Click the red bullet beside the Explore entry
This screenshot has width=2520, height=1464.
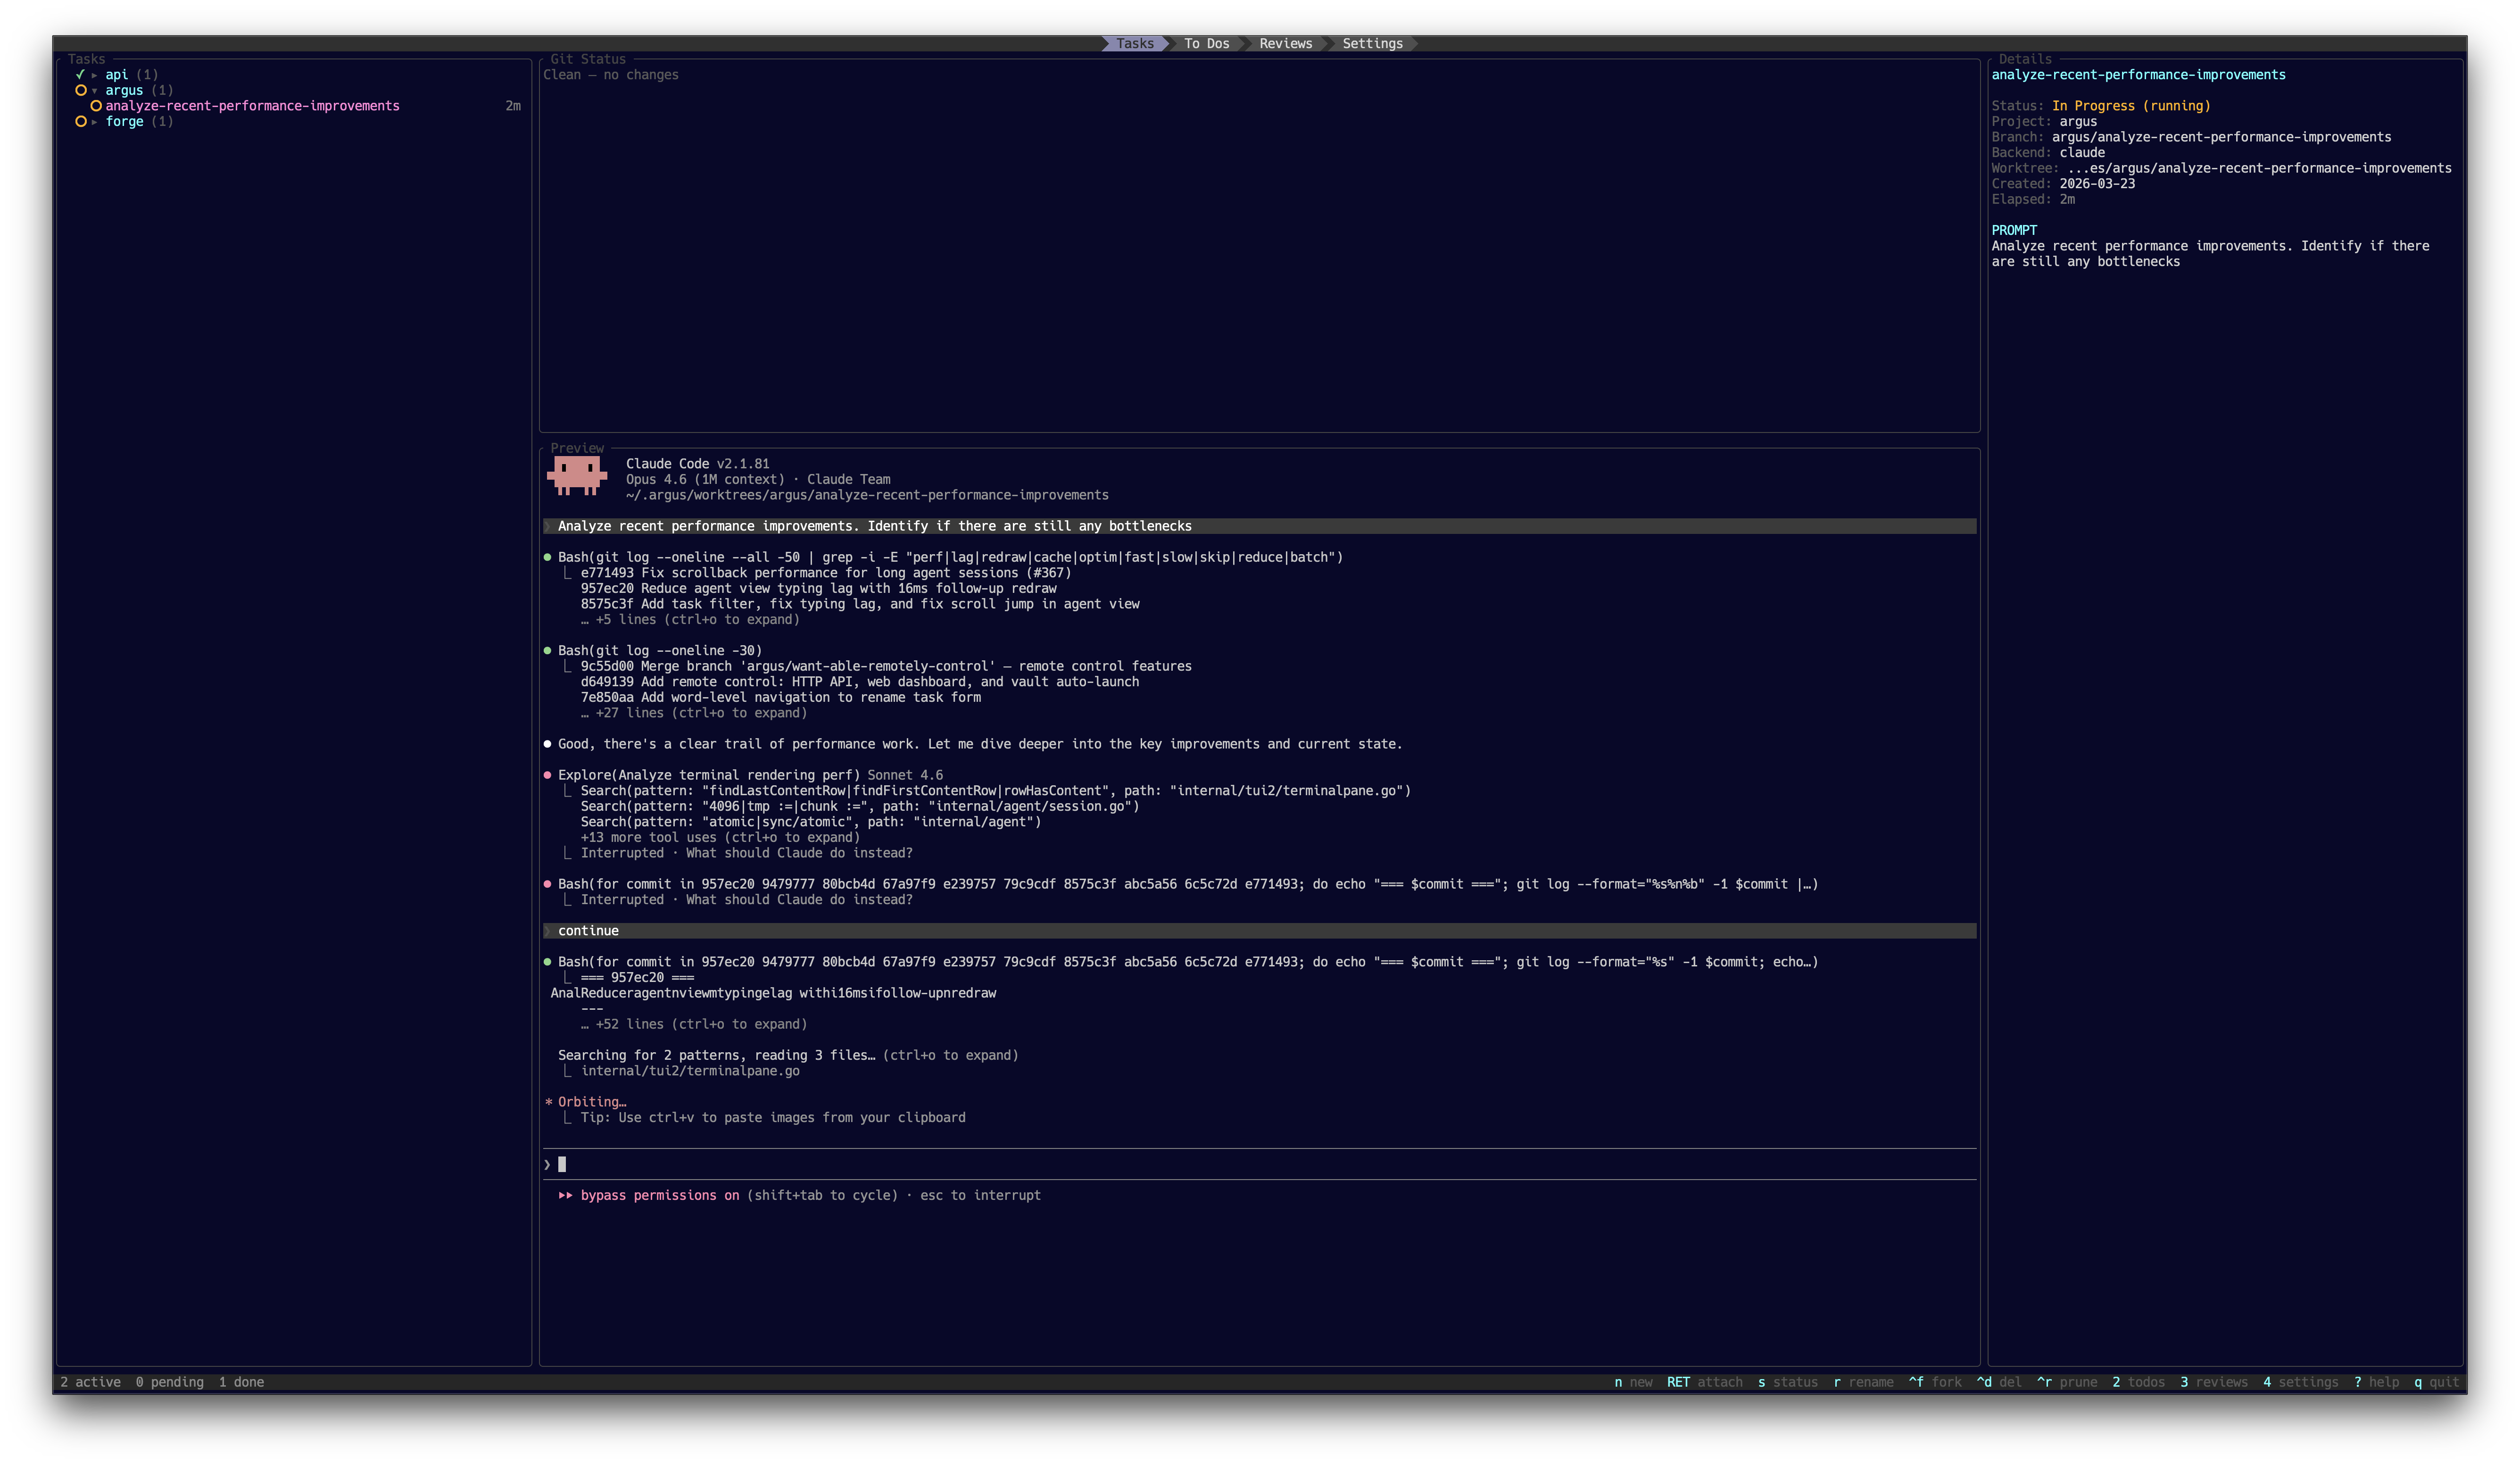547,775
